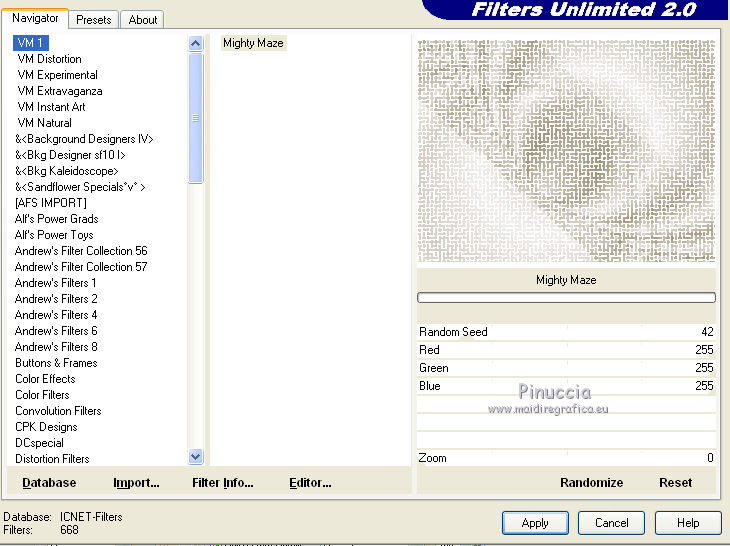The image size is (730, 546).
Task: Select VM Extravaganza category
Action: tap(60, 91)
